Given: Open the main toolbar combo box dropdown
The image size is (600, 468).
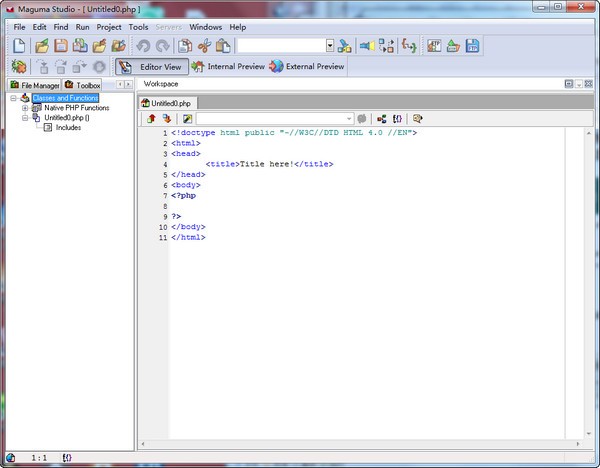Looking at the screenshot, I should point(330,46).
